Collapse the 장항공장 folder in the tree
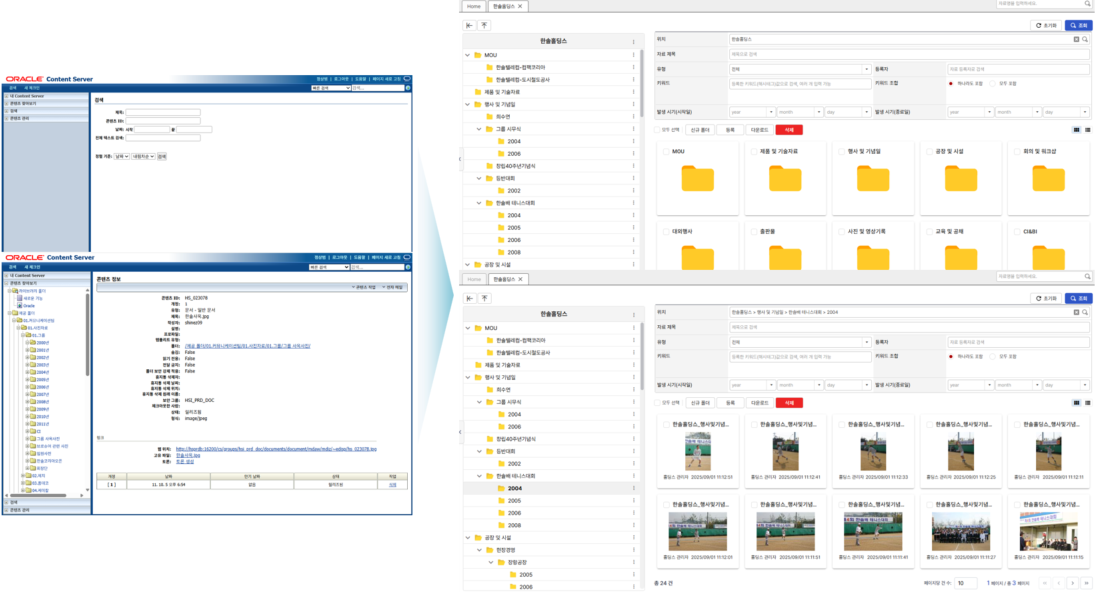The width and height of the screenshot is (1095, 592). pyautogui.click(x=490, y=562)
